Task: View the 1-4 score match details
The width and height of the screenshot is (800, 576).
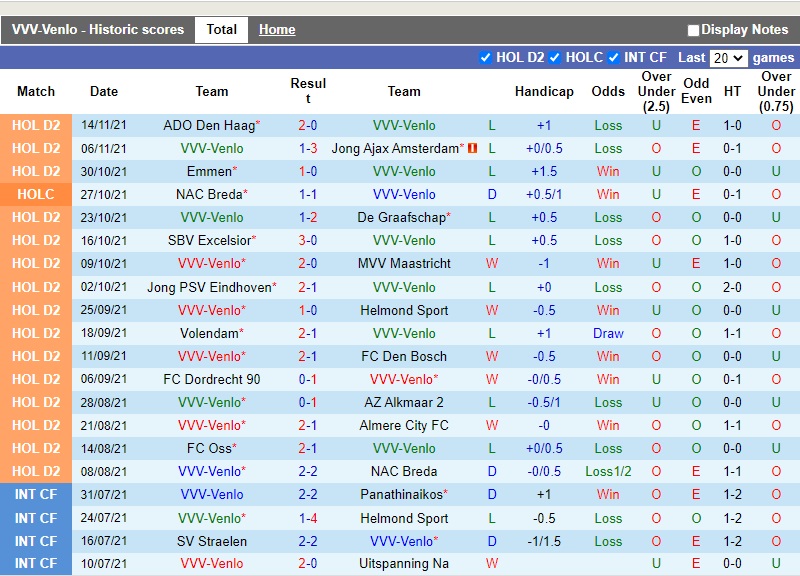Action: [308, 518]
